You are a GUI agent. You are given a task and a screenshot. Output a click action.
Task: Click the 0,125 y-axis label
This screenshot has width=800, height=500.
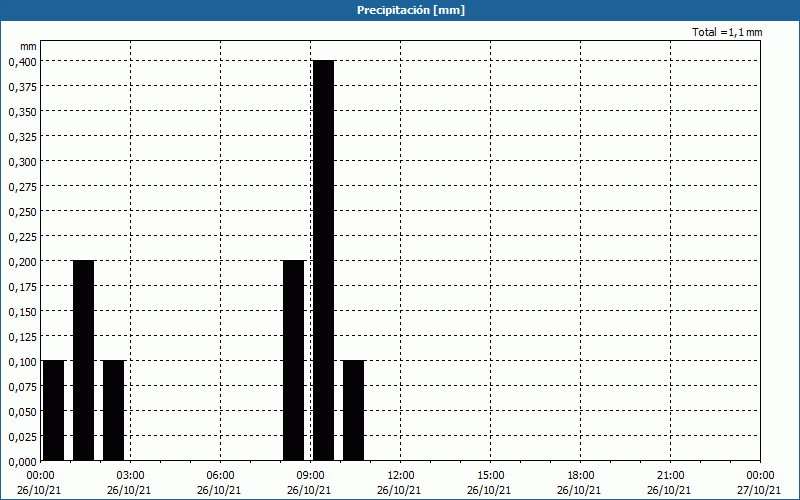pyautogui.click(x=23, y=337)
